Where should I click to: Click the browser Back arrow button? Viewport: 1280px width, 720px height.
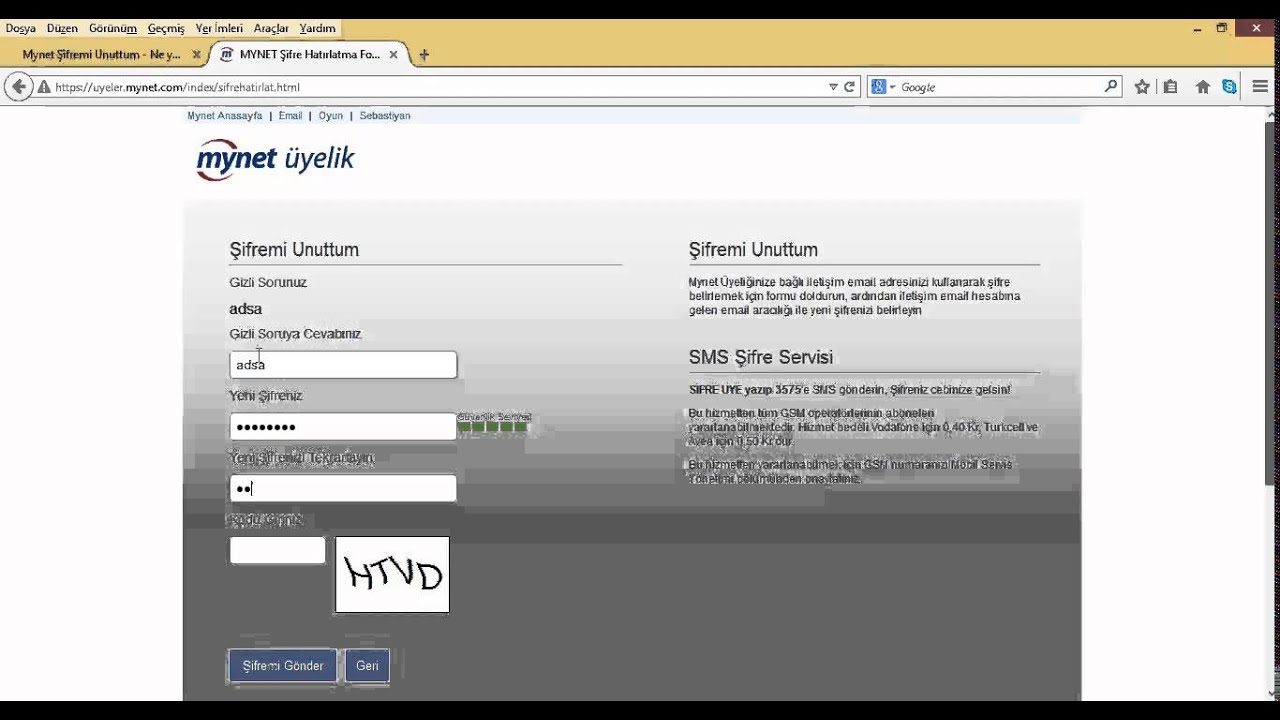pos(19,87)
